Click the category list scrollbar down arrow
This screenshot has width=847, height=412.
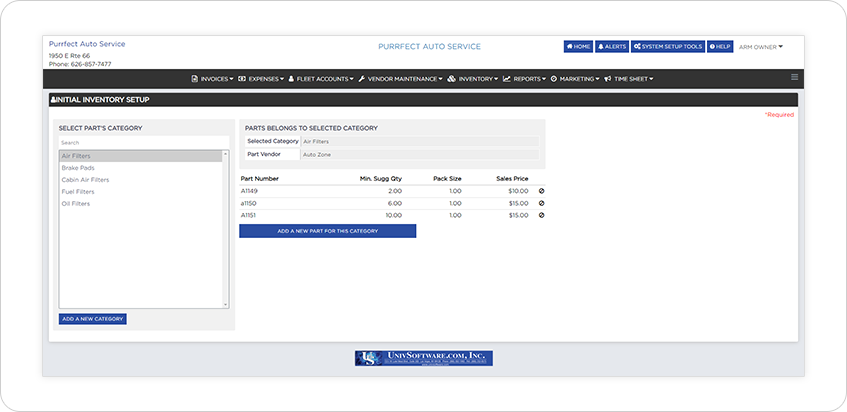pyautogui.click(x=225, y=305)
